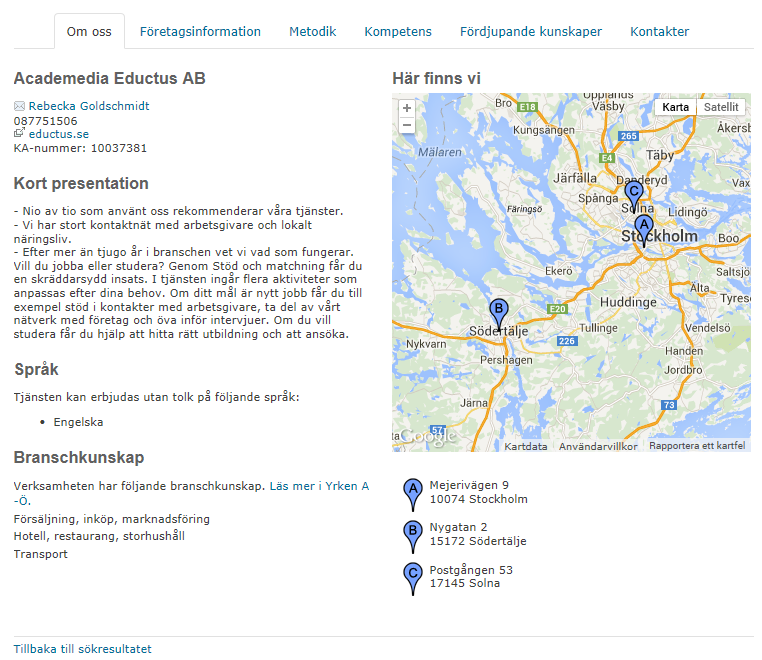Click Academedia Eductus AB heading
The height and width of the screenshot is (660, 762).
[x=110, y=78]
